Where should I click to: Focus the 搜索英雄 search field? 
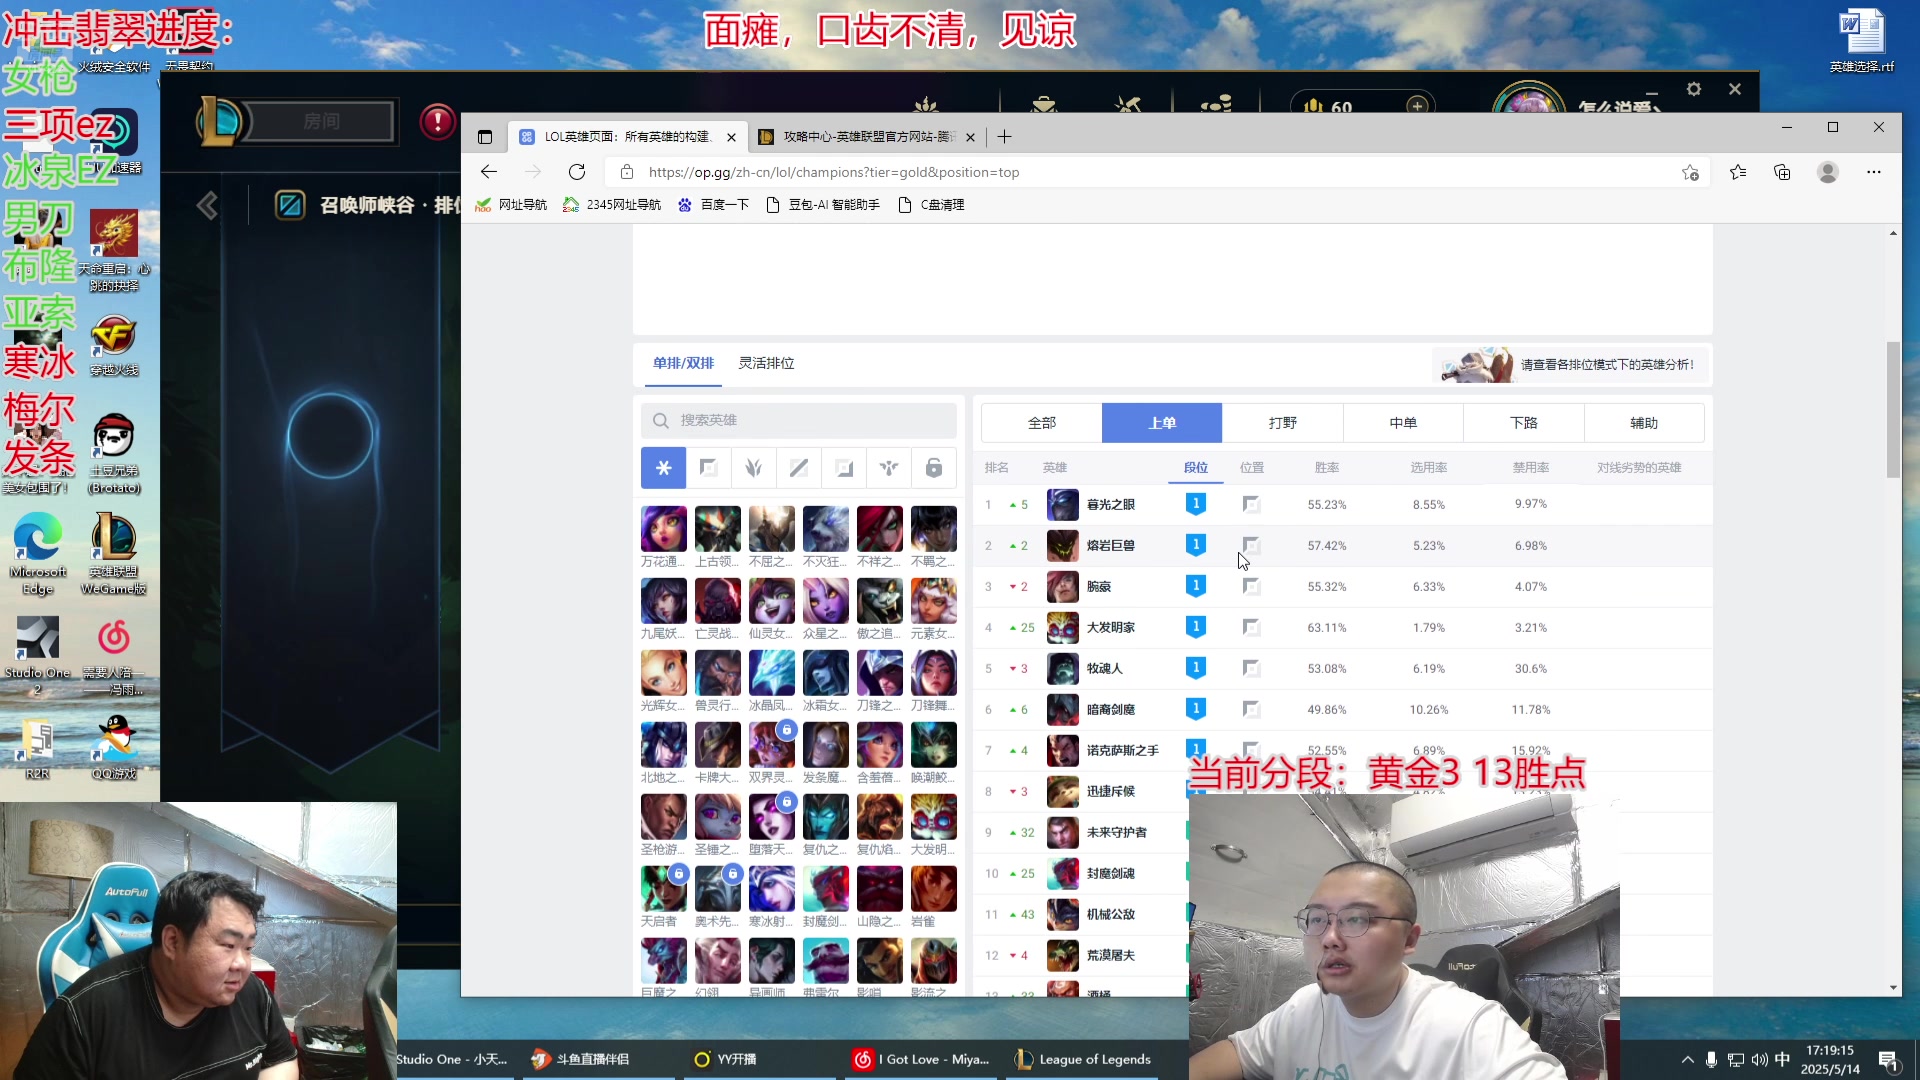click(798, 421)
